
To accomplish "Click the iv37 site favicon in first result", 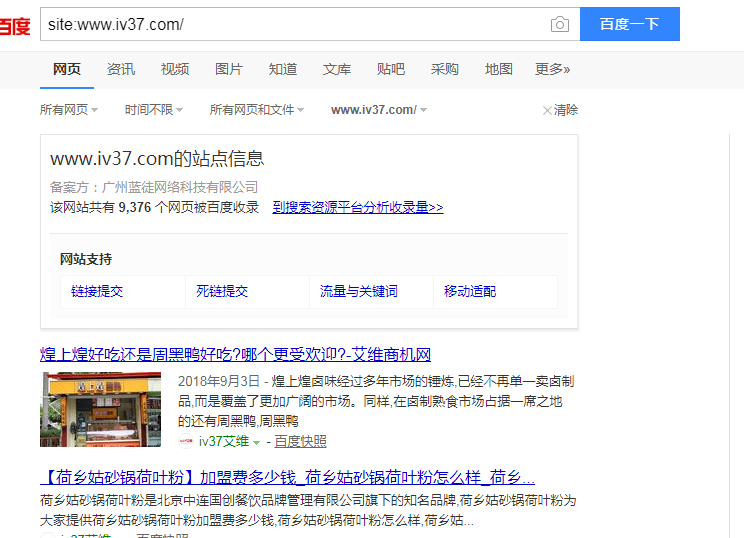I will pos(186,441).
